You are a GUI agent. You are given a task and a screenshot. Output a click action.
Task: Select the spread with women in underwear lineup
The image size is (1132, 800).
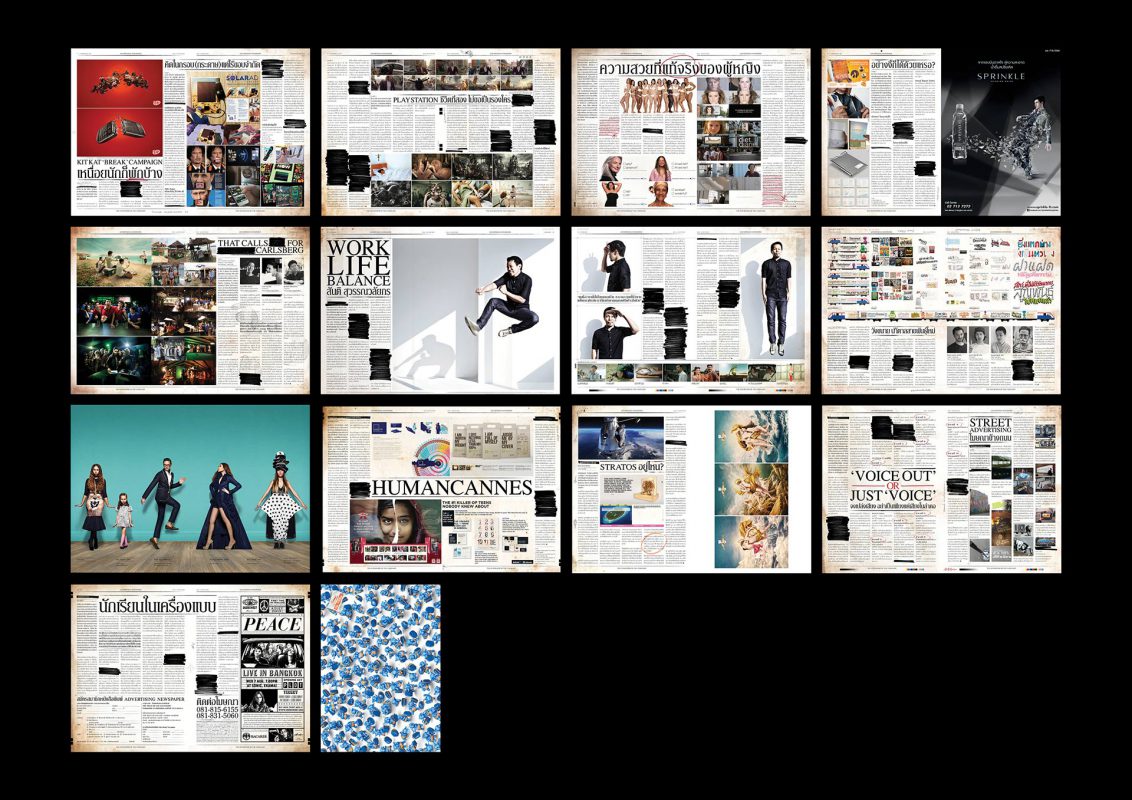(x=691, y=132)
